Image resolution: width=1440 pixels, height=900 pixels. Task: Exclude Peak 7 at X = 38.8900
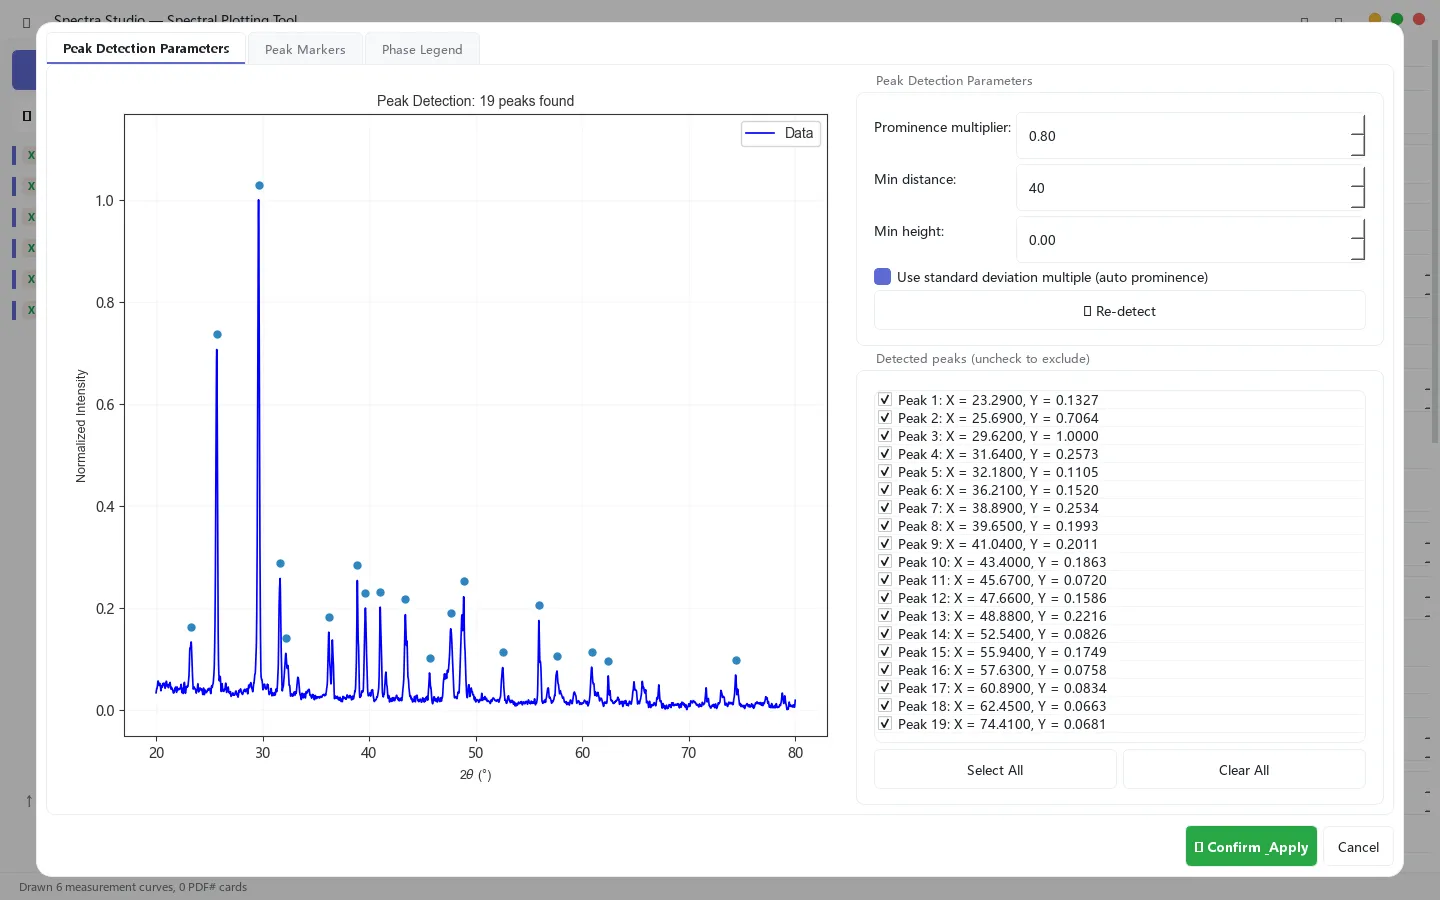(x=885, y=507)
